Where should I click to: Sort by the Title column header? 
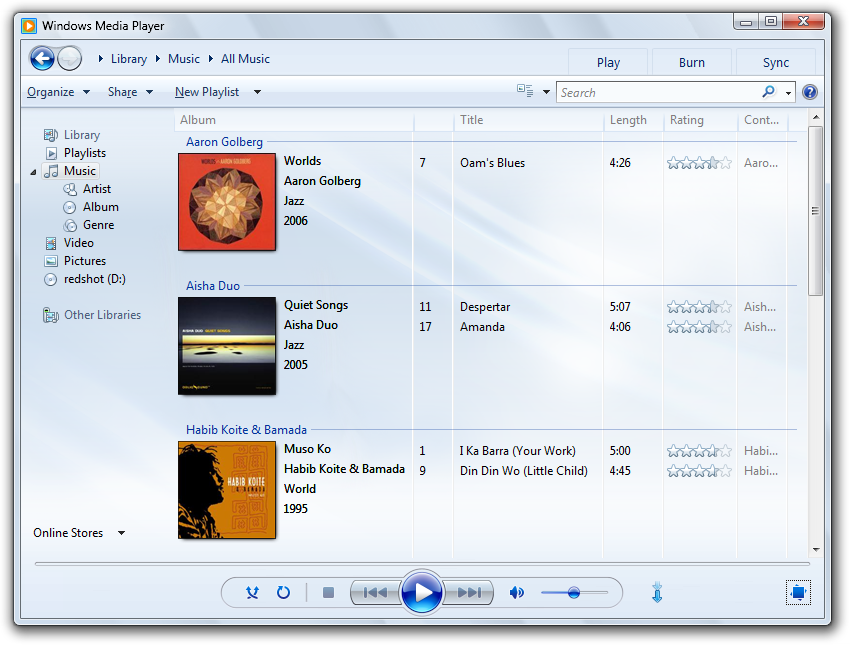click(x=528, y=120)
